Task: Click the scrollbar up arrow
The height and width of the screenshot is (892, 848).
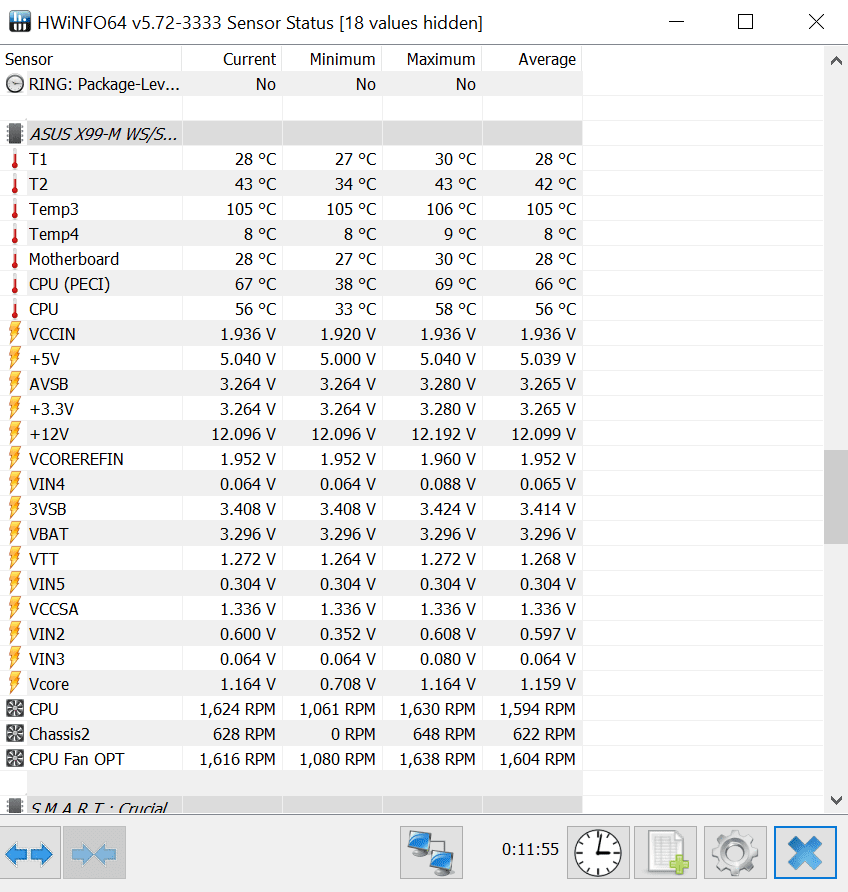Action: [836, 60]
